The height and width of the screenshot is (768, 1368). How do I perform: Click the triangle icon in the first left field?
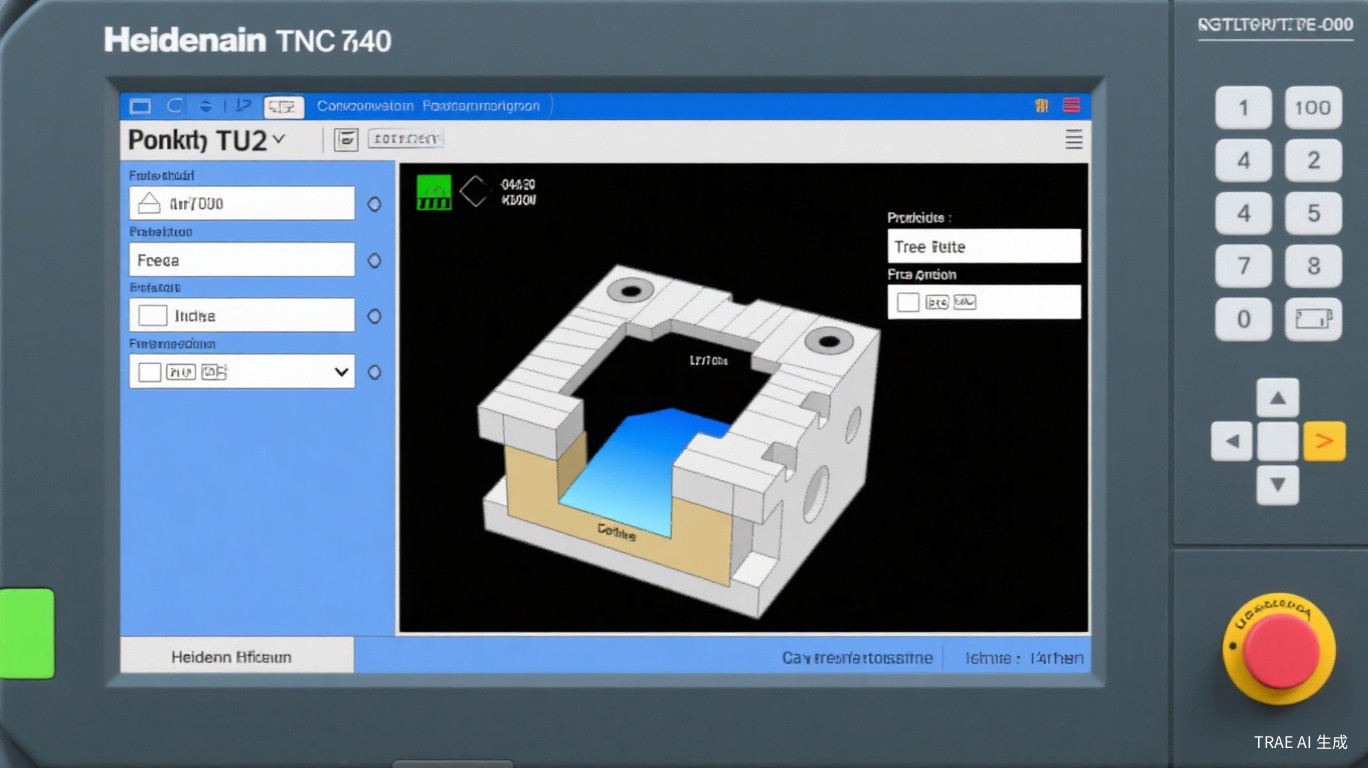click(x=149, y=204)
